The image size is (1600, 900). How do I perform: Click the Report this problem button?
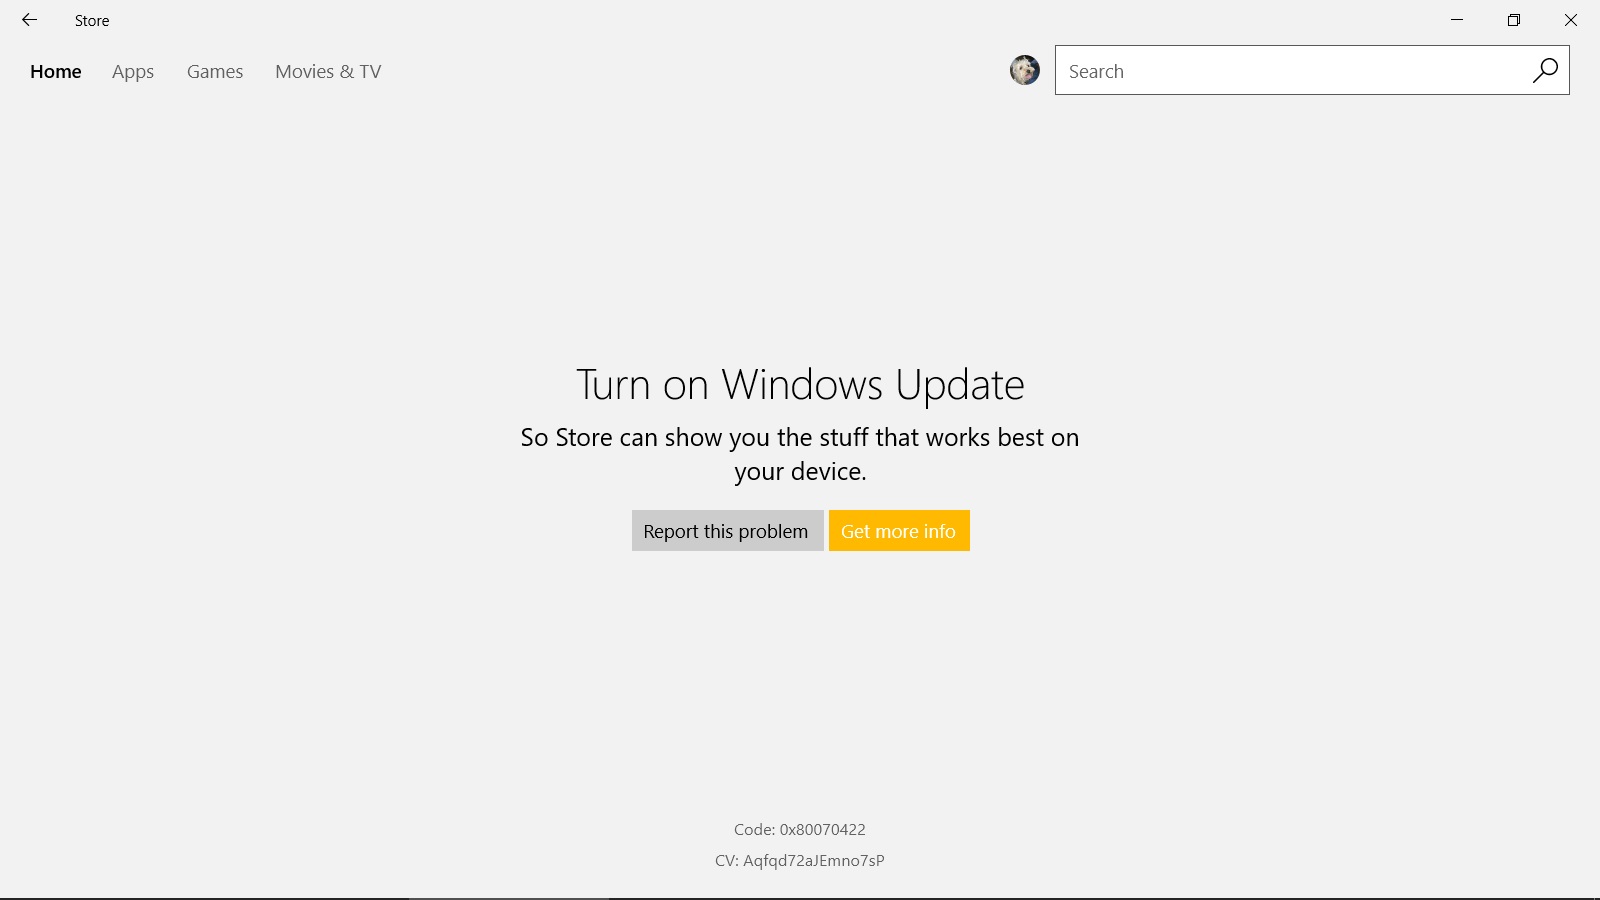(x=727, y=531)
